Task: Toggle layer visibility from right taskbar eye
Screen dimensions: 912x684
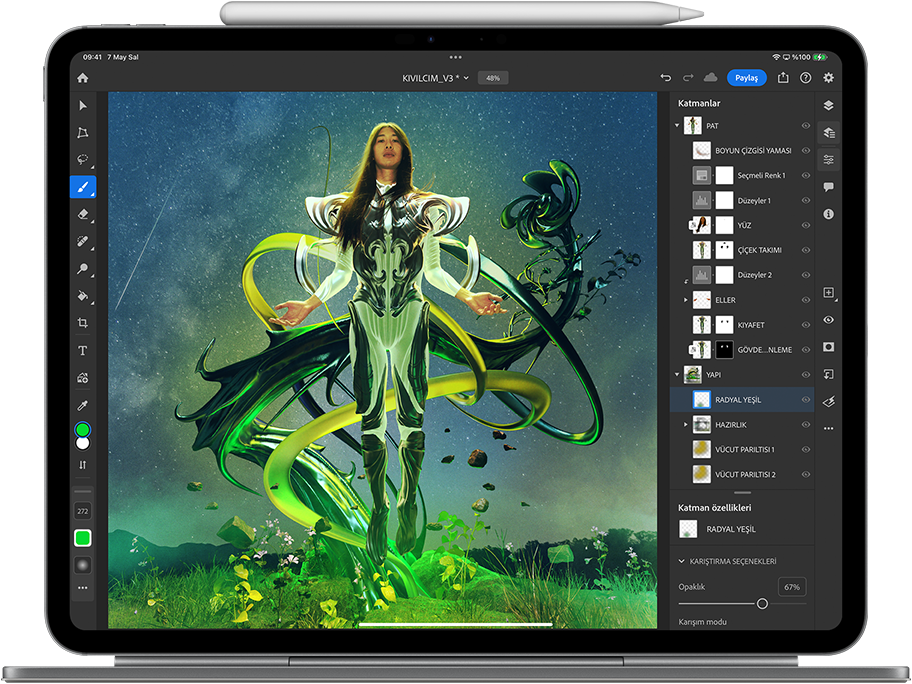Action: click(x=829, y=320)
